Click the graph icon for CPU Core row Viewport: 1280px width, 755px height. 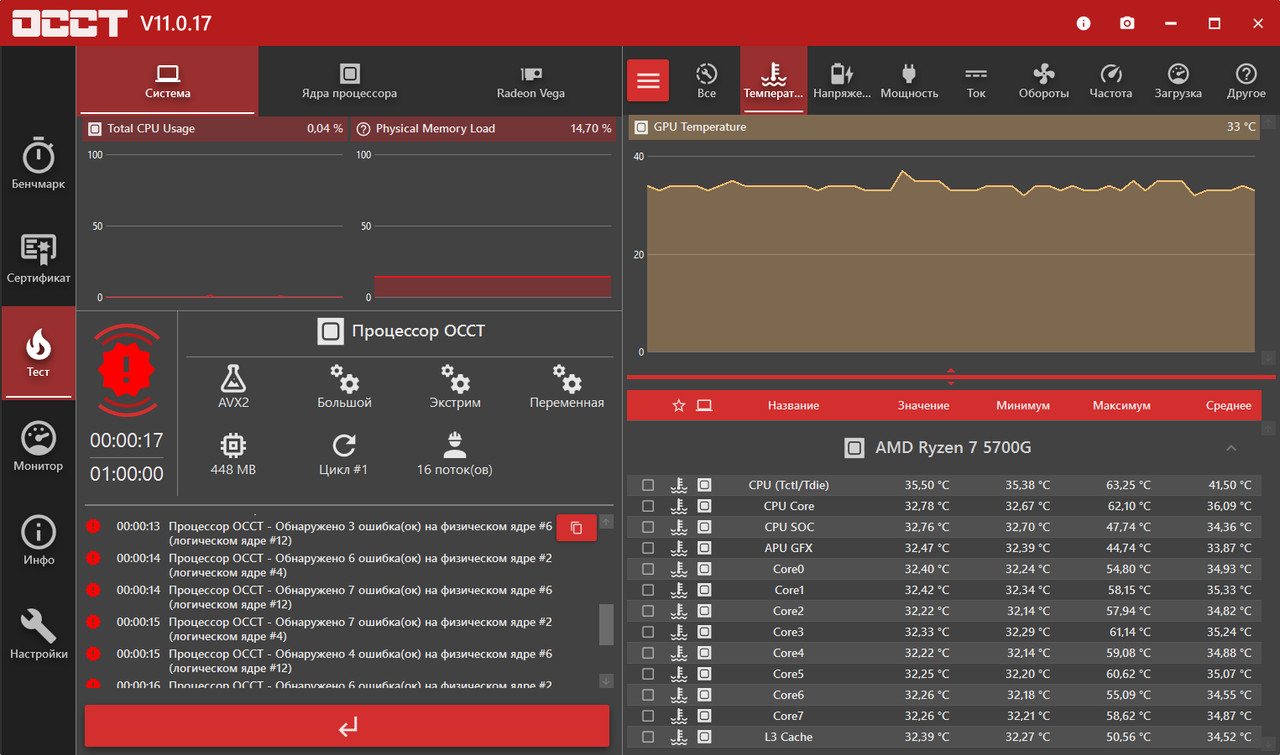pyautogui.click(x=704, y=506)
